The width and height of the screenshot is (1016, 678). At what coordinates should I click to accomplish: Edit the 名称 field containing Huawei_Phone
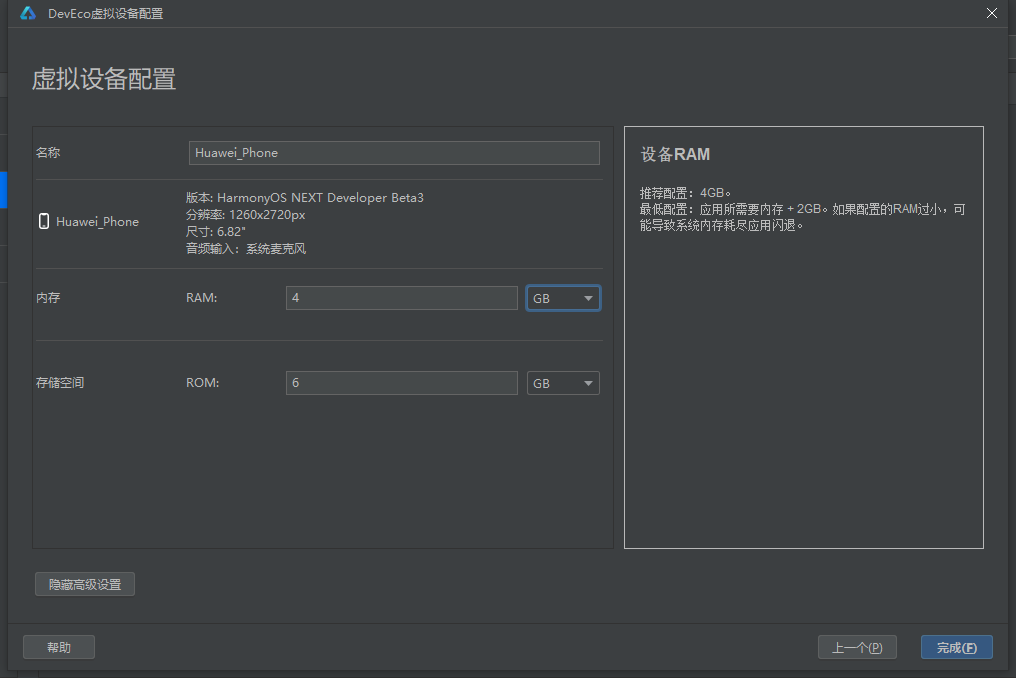pos(394,153)
